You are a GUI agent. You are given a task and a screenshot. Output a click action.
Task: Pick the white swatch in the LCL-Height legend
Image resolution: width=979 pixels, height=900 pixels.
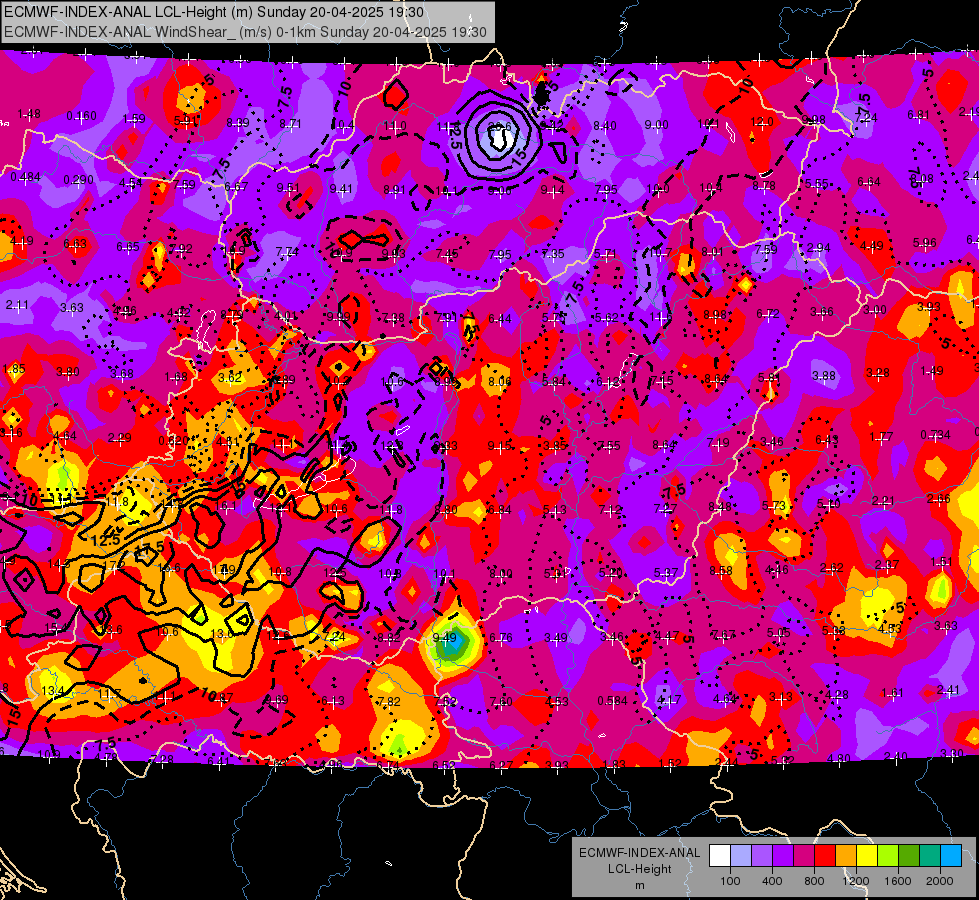(720, 856)
